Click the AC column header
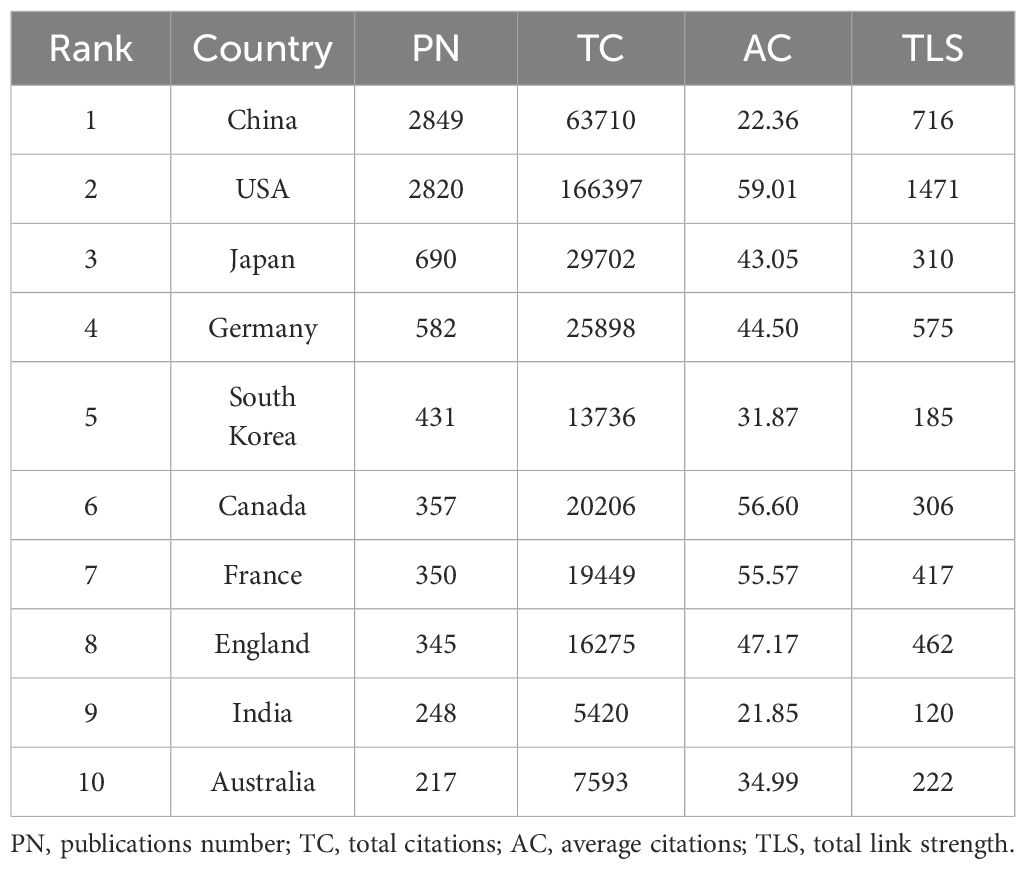 coord(768,48)
